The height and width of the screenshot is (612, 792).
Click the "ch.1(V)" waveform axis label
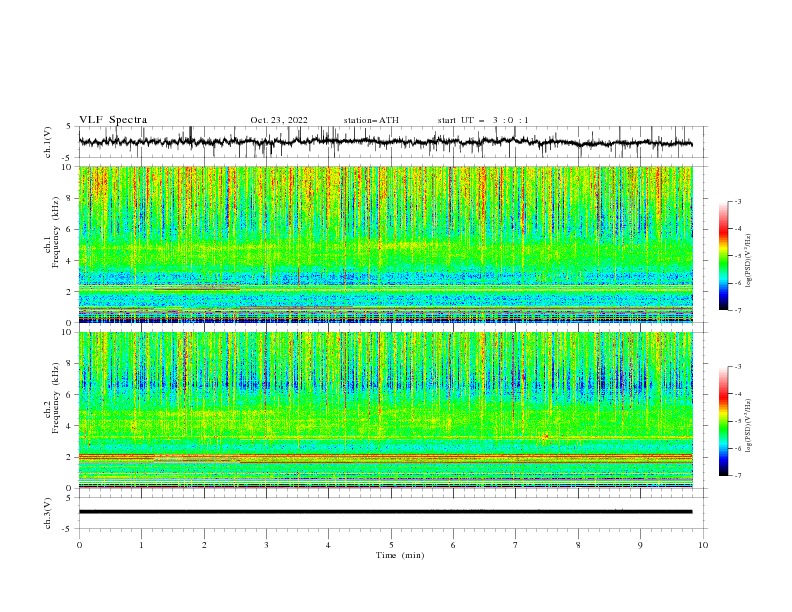pos(48,142)
